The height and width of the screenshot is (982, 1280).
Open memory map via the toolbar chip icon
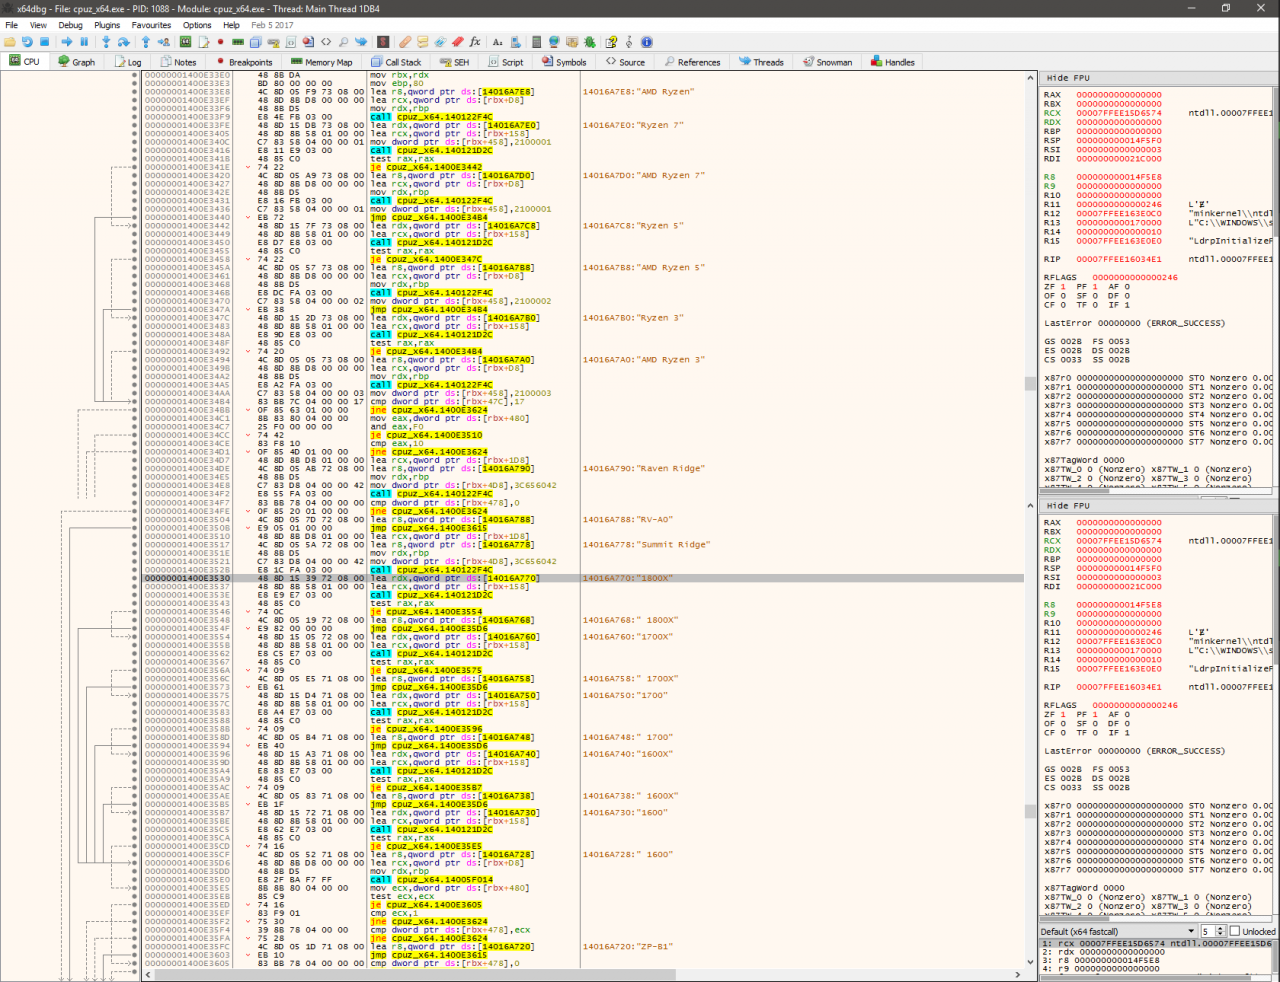(238, 42)
